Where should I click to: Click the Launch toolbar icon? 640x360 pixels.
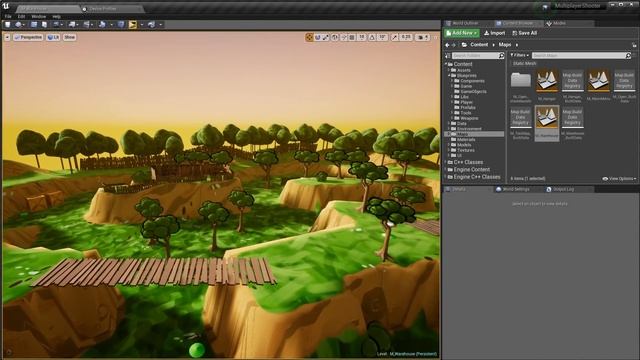click(151, 24)
